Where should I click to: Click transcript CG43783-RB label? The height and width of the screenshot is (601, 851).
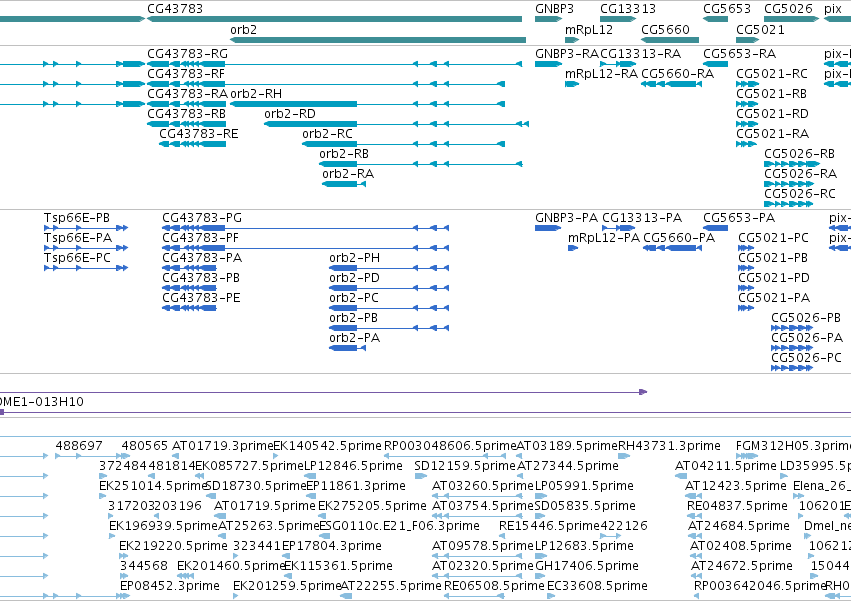[x=186, y=114]
